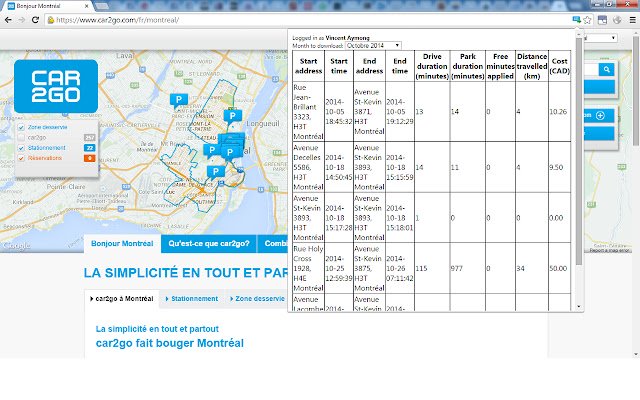
Task: Select the Bonjour Montréal page tab
Action: tap(122, 244)
